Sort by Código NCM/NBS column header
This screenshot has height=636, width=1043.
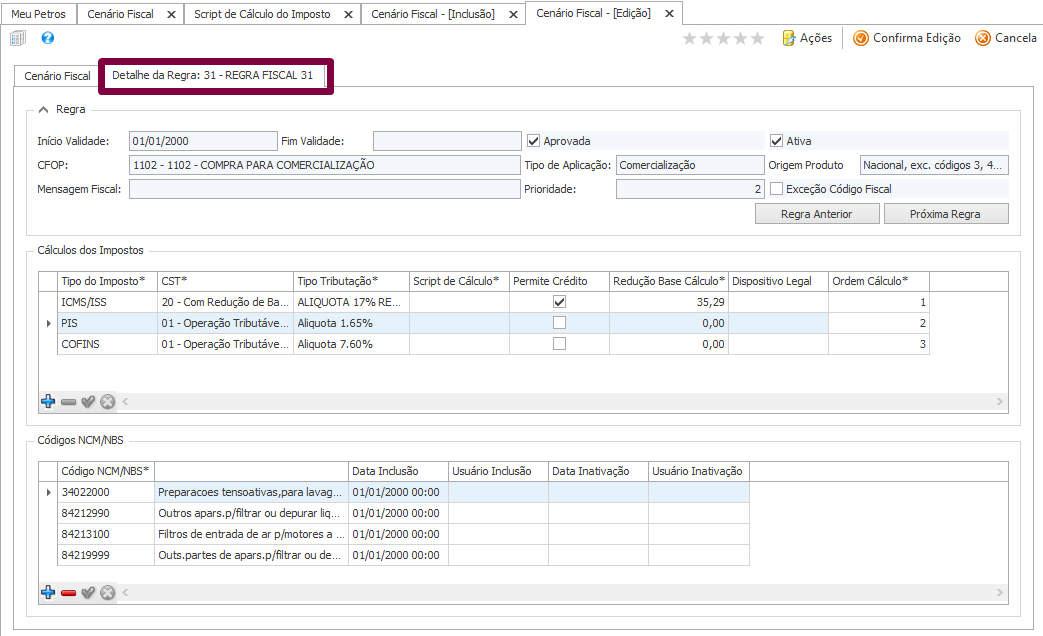click(106, 471)
